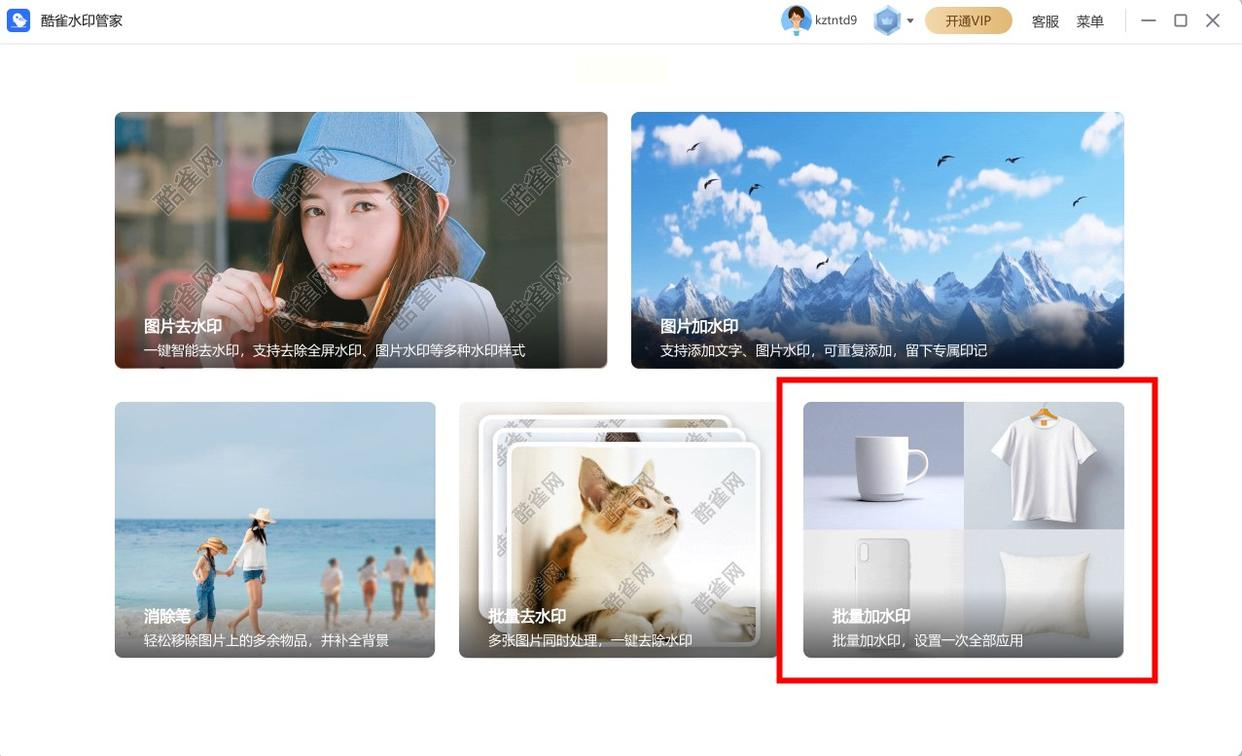Viewport: 1242px width, 756px height.
Task: Maximize the application window
Action: tap(1180, 20)
